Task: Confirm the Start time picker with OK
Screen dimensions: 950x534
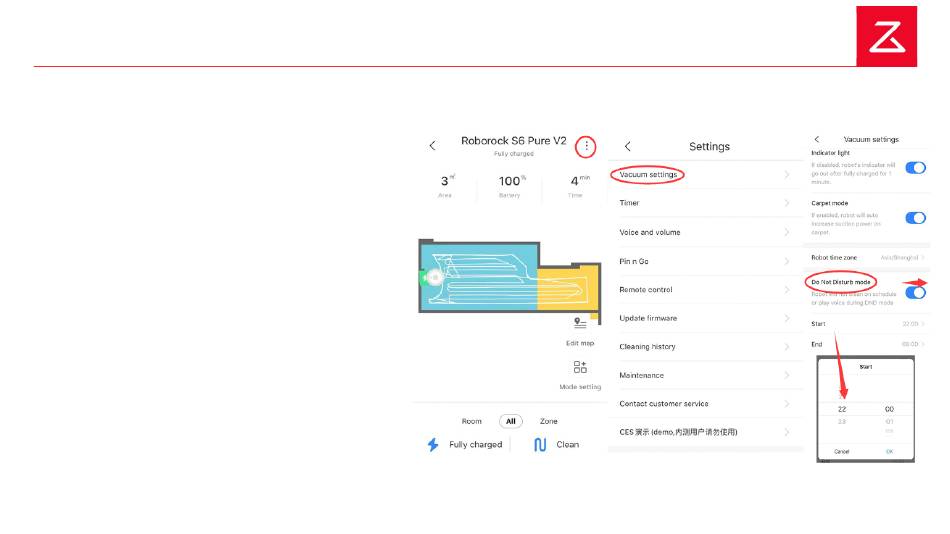Action: click(x=889, y=452)
